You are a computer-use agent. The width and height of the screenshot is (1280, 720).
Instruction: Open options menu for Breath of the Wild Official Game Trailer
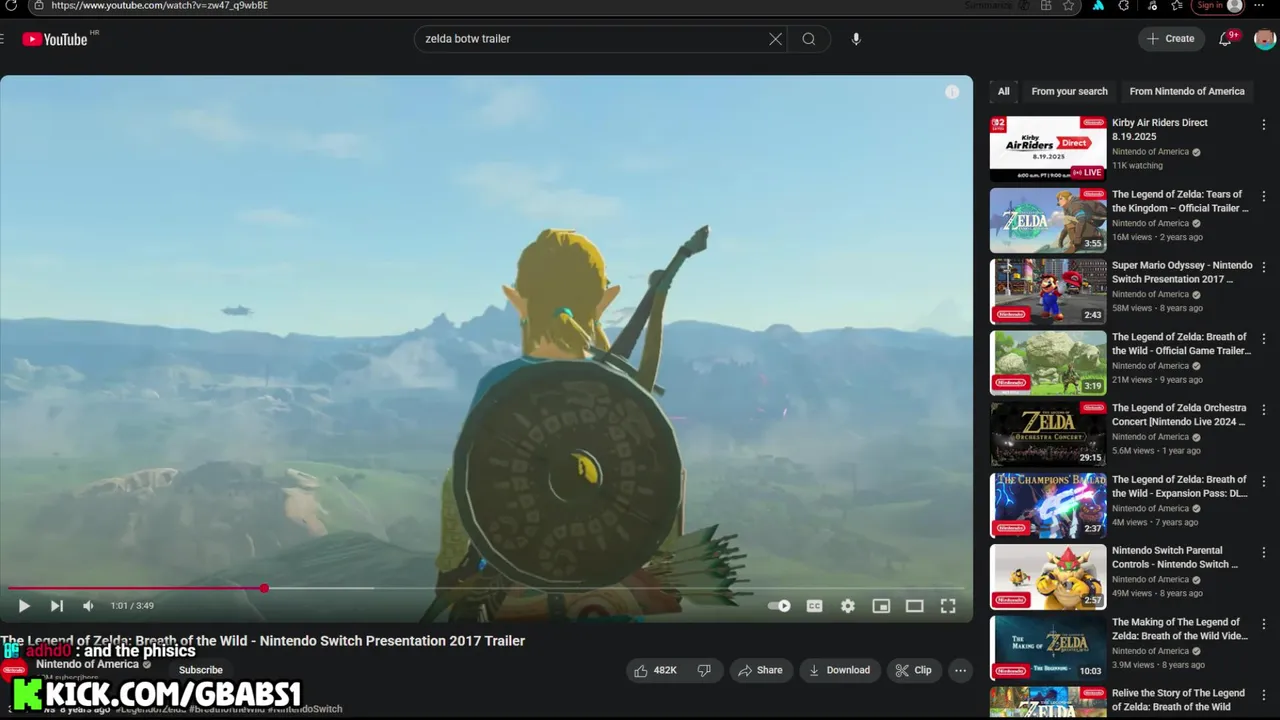point(1264,338)
